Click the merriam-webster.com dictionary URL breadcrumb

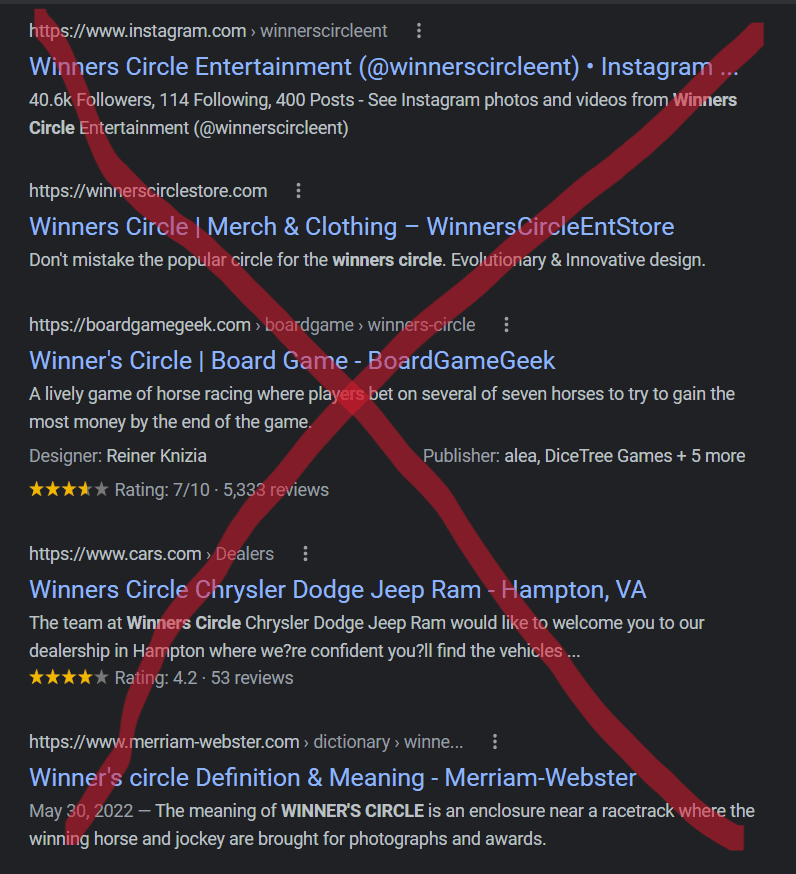coord(246,741)
